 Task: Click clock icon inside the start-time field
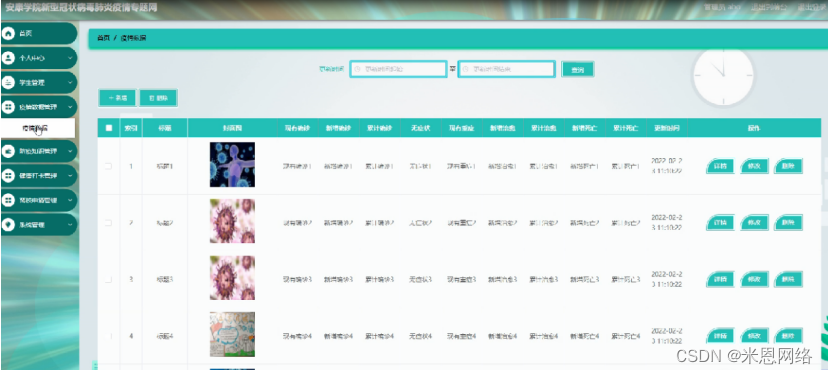(x=357, y=69)
